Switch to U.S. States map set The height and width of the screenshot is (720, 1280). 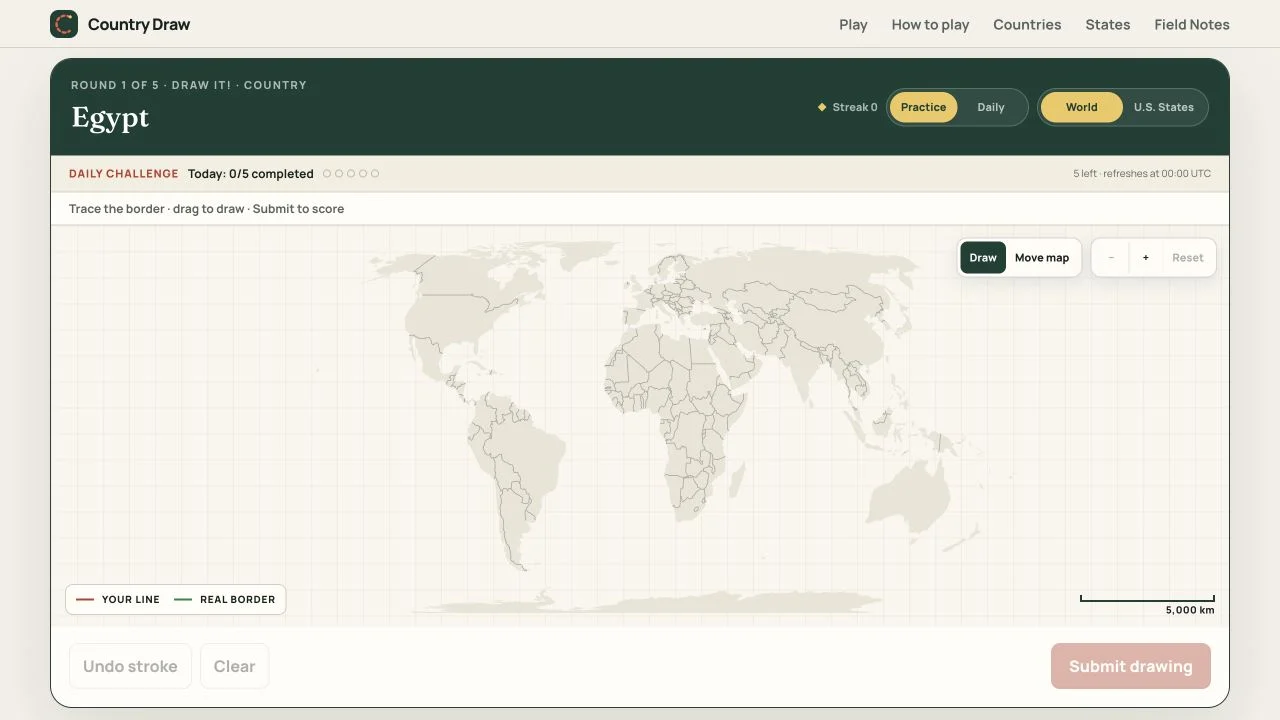click(1163, 107)
